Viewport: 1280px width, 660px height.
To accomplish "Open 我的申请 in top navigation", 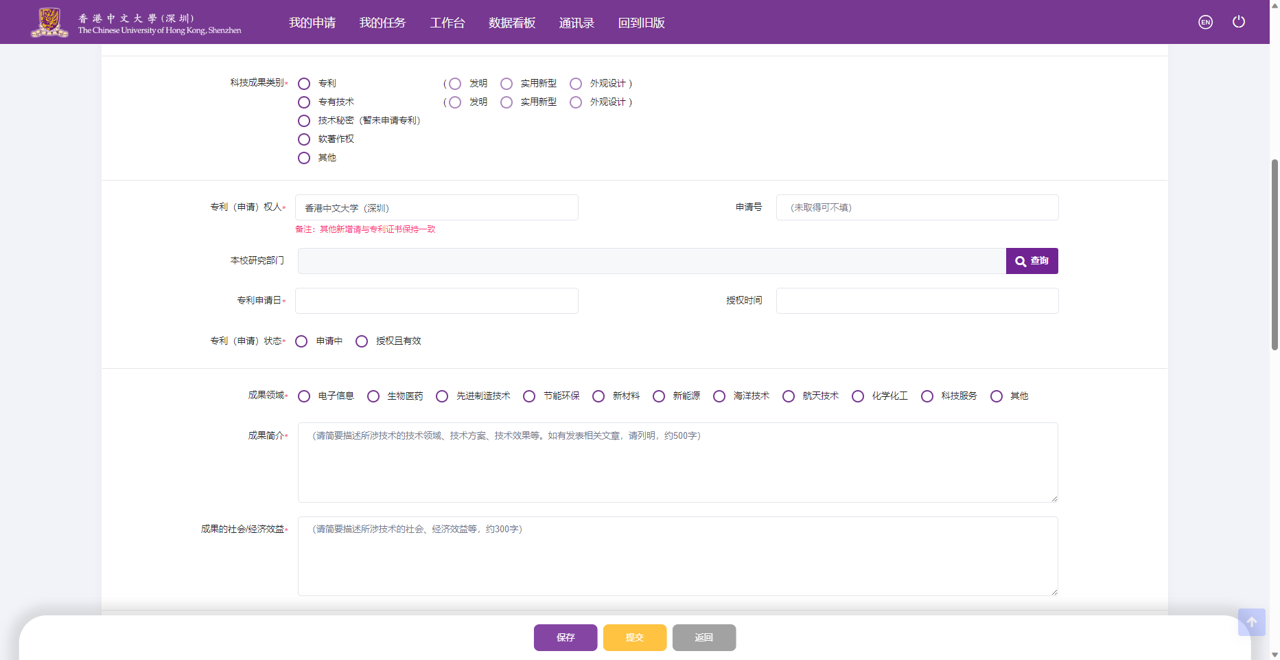I will point(312,23).
